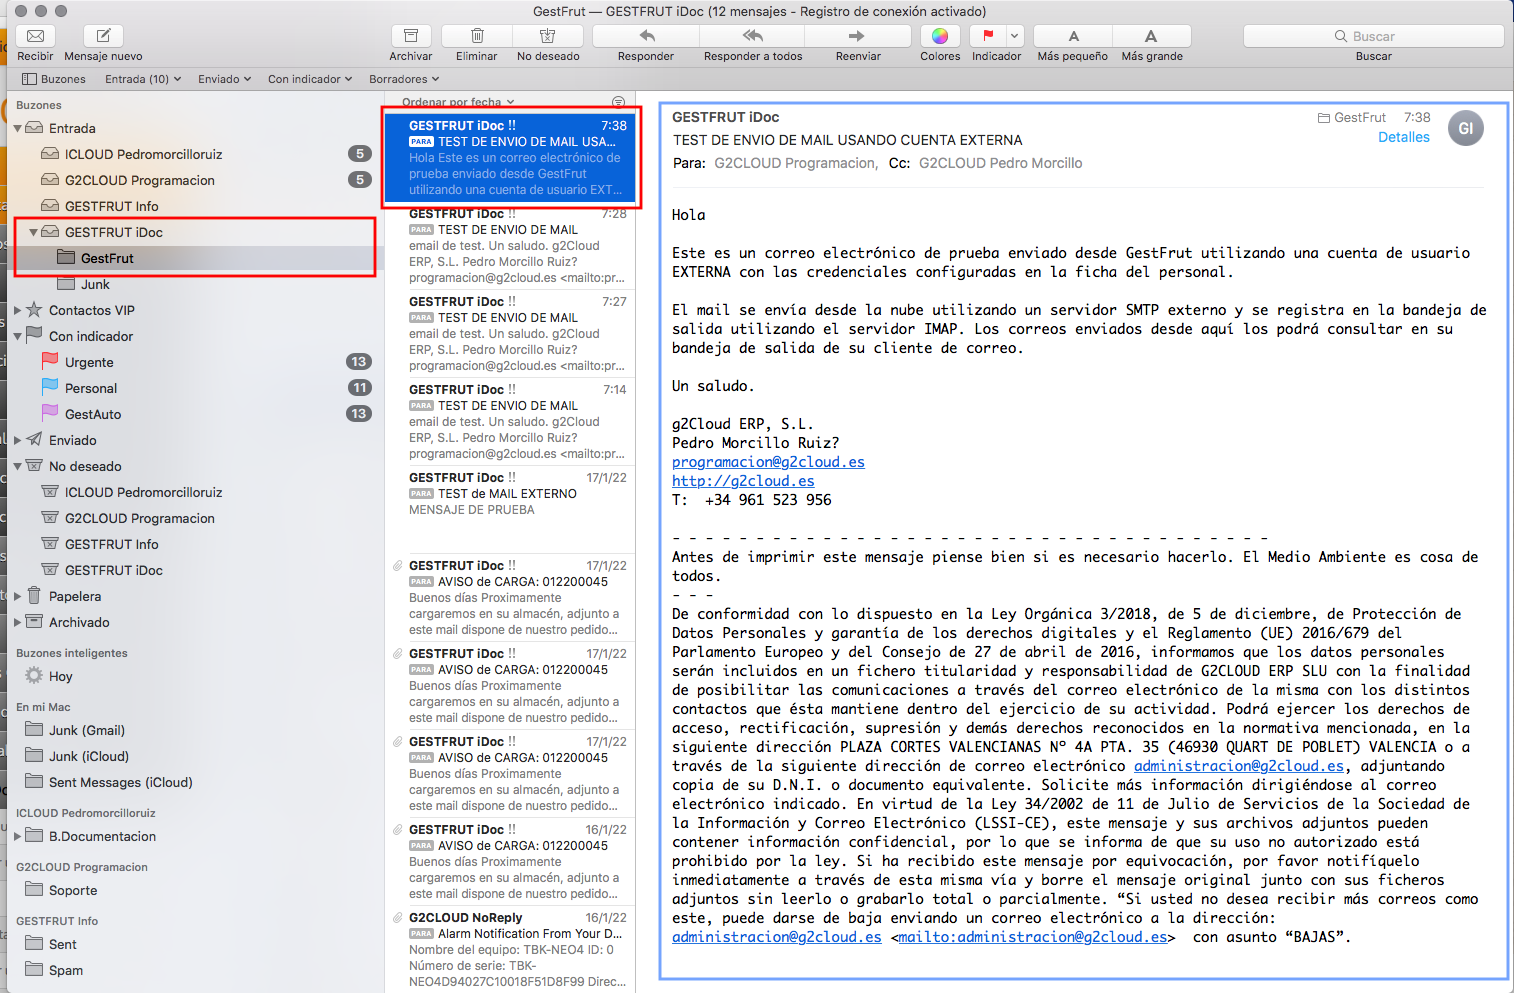Toggle the red Indicador flag
The image size is (1514, 993).
click(x=988, y=36)
